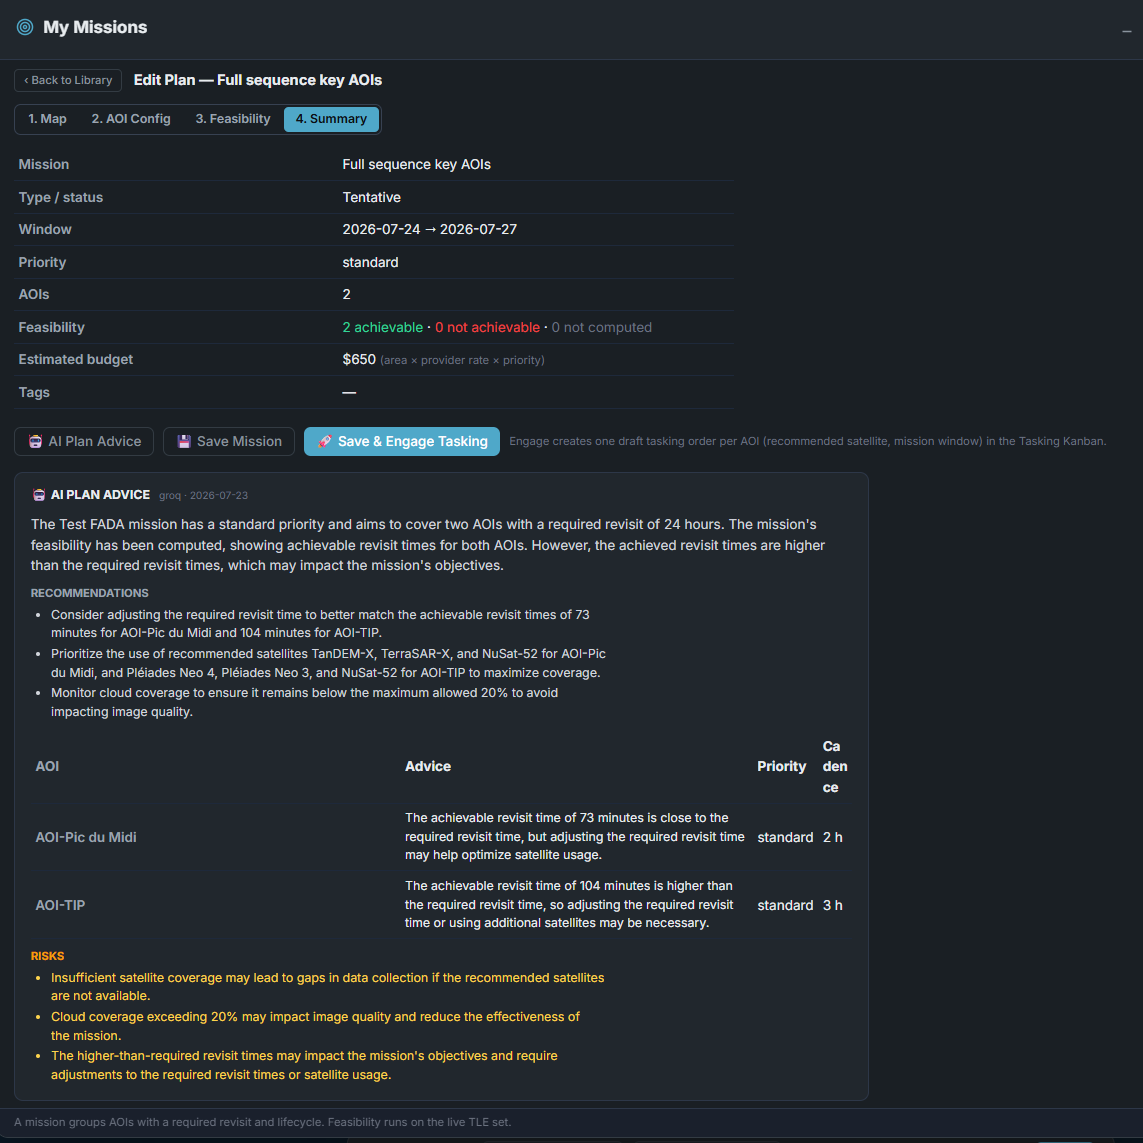Select the 4. Summary tab
Image resolution: width=1143 pixels, height=1143 pixels.
click(x=331, y=119)
